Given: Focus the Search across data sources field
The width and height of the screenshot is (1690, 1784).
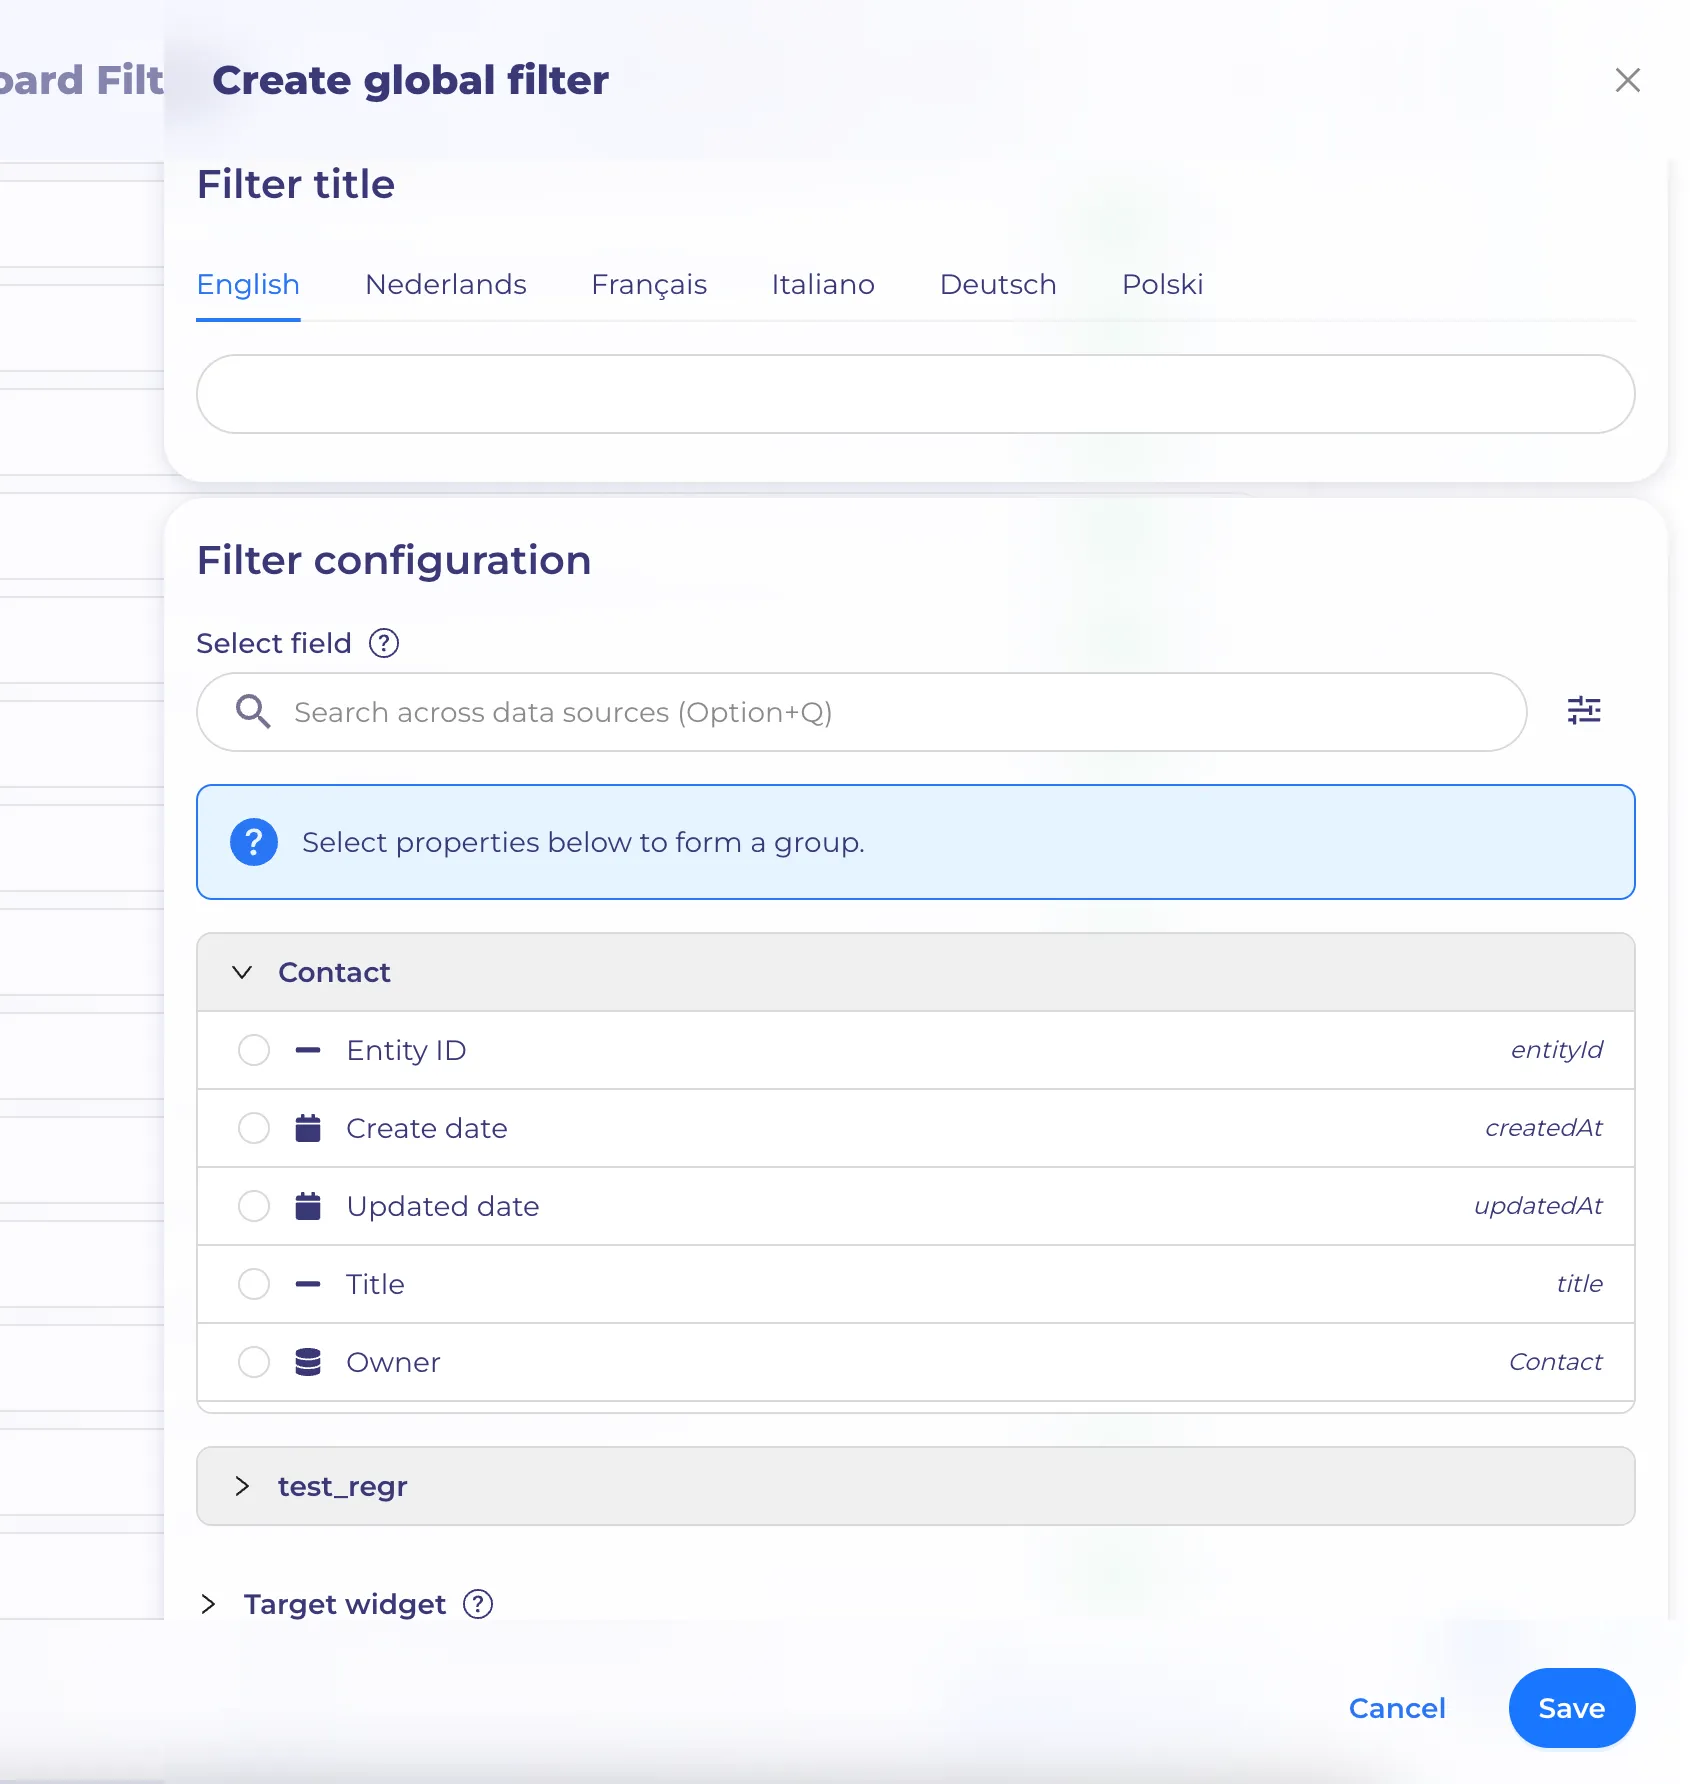Looking at the screenshot, I should point(862,712).
